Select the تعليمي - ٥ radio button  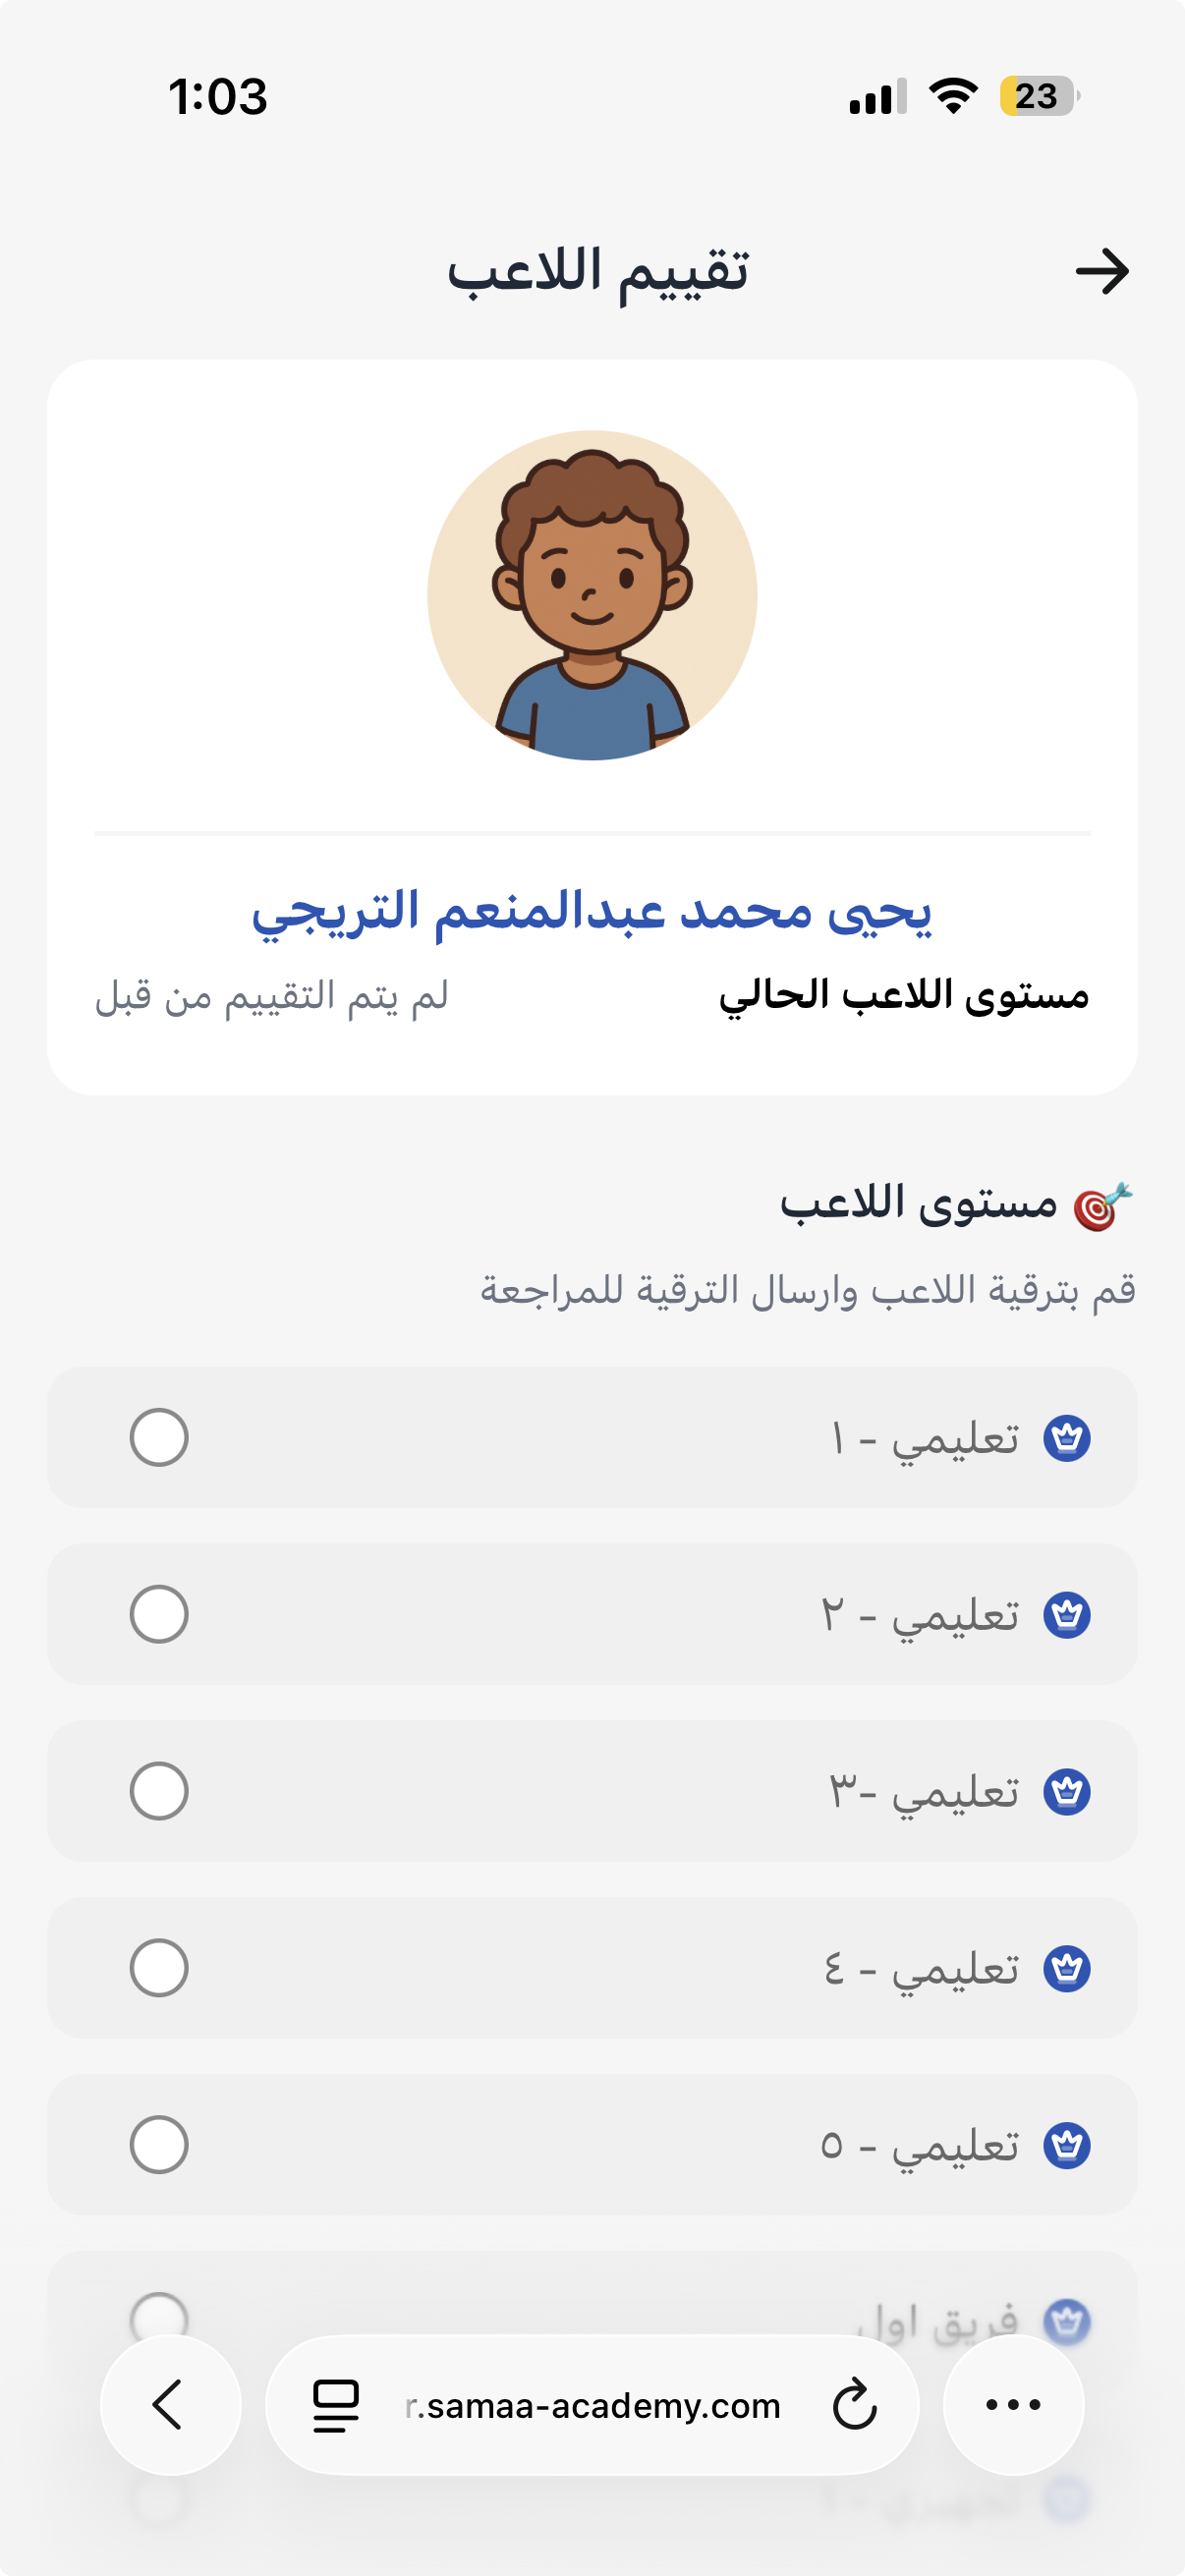(159, 2144)
